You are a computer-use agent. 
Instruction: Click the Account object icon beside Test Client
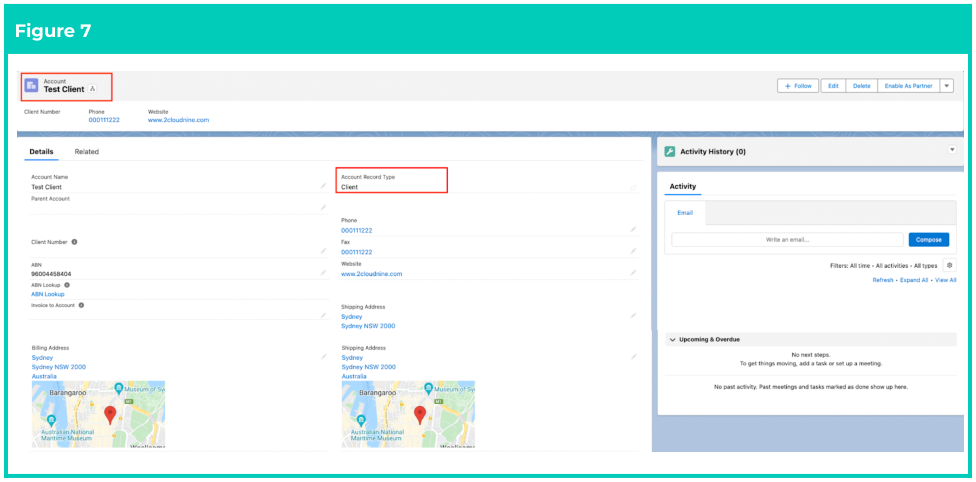(31, 85)
